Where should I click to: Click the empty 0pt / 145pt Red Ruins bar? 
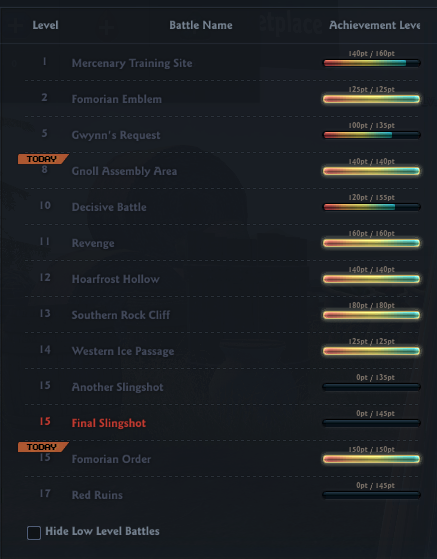[x=371, y=495]
